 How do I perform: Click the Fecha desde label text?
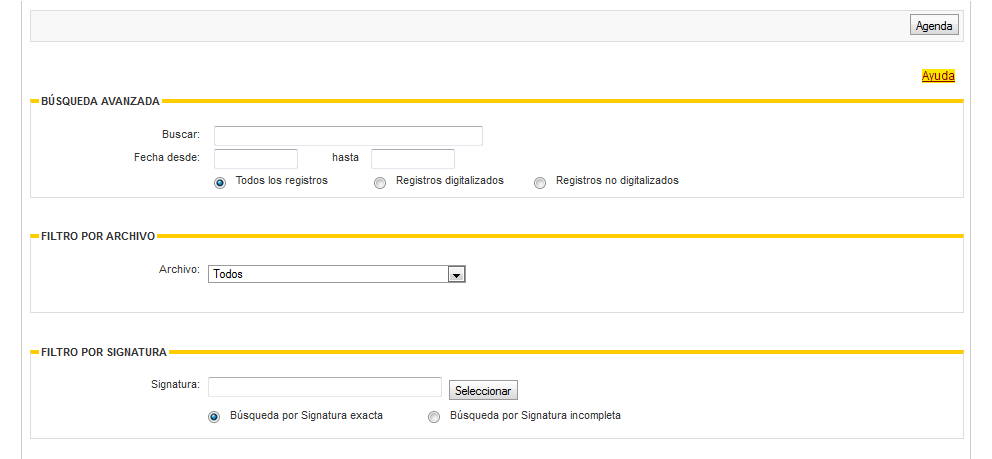[x=167, y=157]
